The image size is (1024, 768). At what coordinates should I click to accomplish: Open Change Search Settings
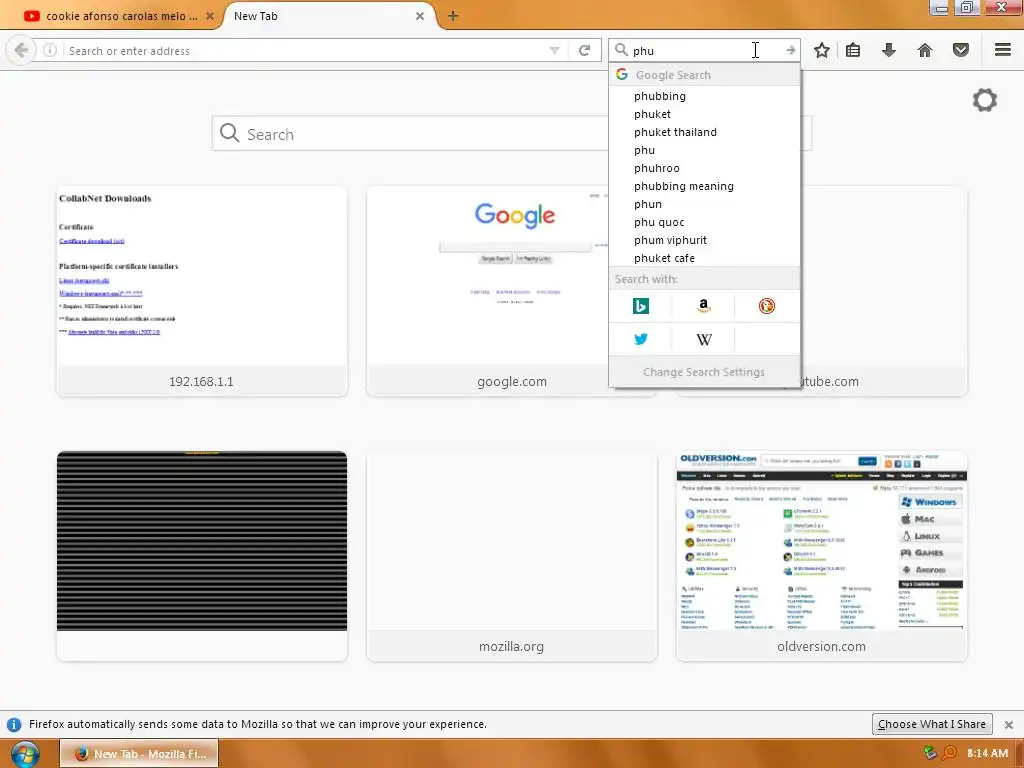pos(703,372)
